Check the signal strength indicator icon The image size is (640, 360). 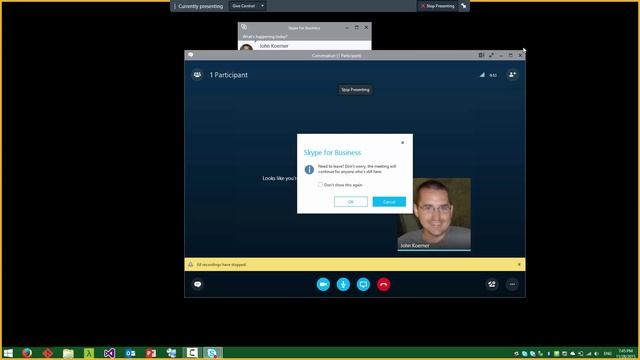coord(482,75)
